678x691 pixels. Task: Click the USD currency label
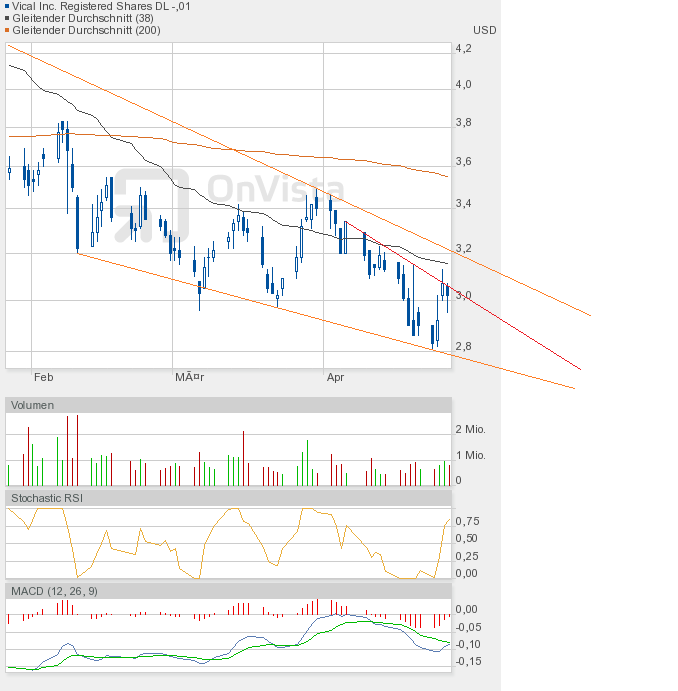coord(484,30)
